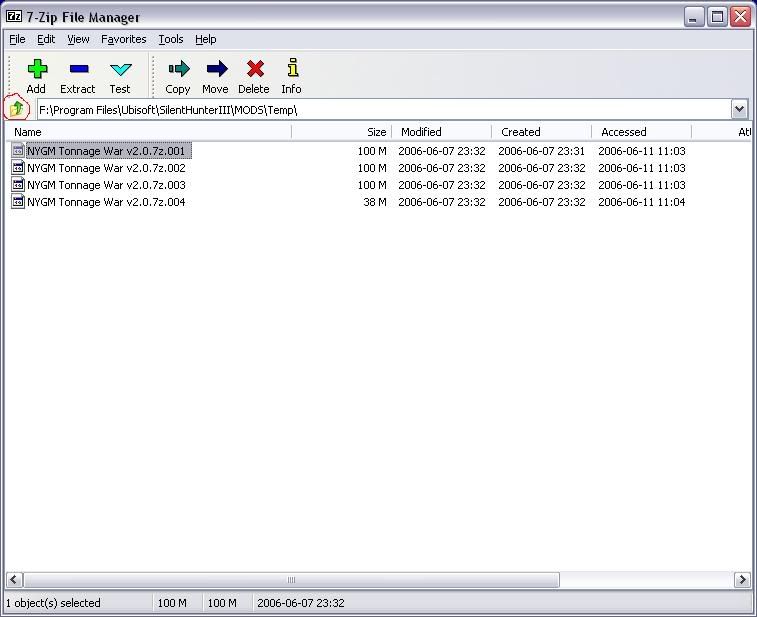This screenshot has width=757, height=617.
Task: Sort by Accessed column header
Action: (641, 132)
